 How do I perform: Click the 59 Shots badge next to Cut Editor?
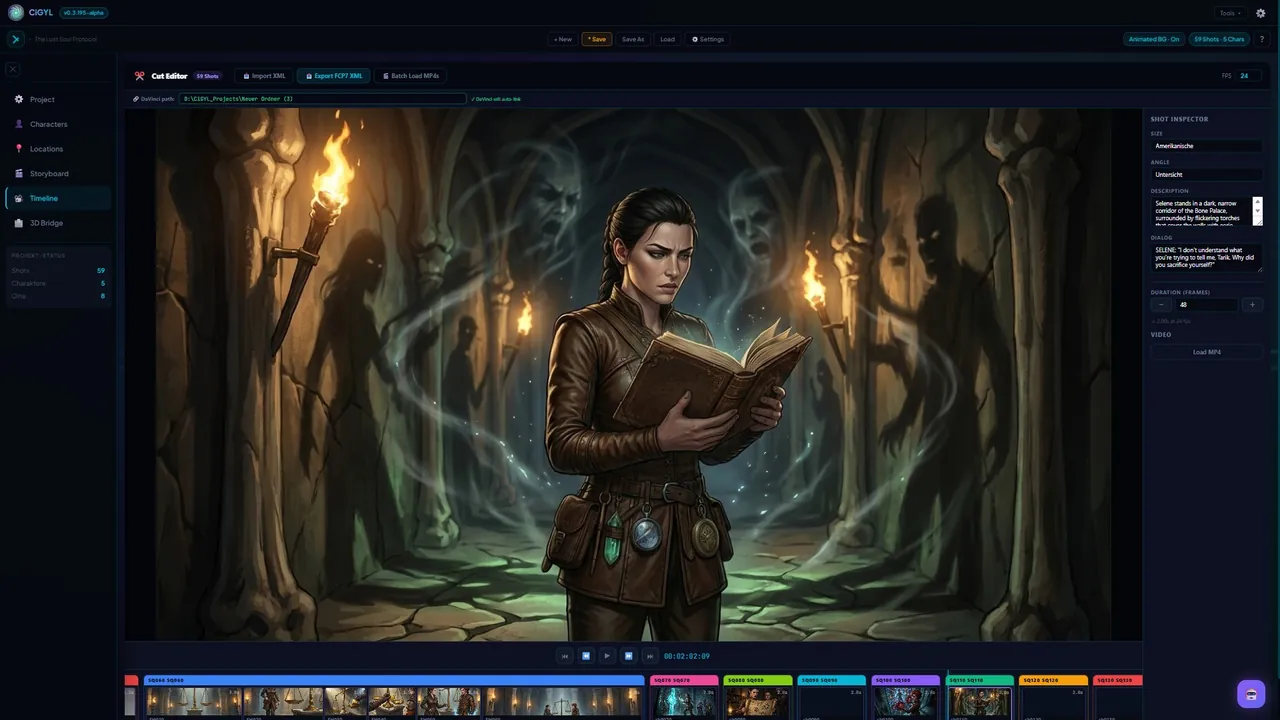[x=207, y=76]
